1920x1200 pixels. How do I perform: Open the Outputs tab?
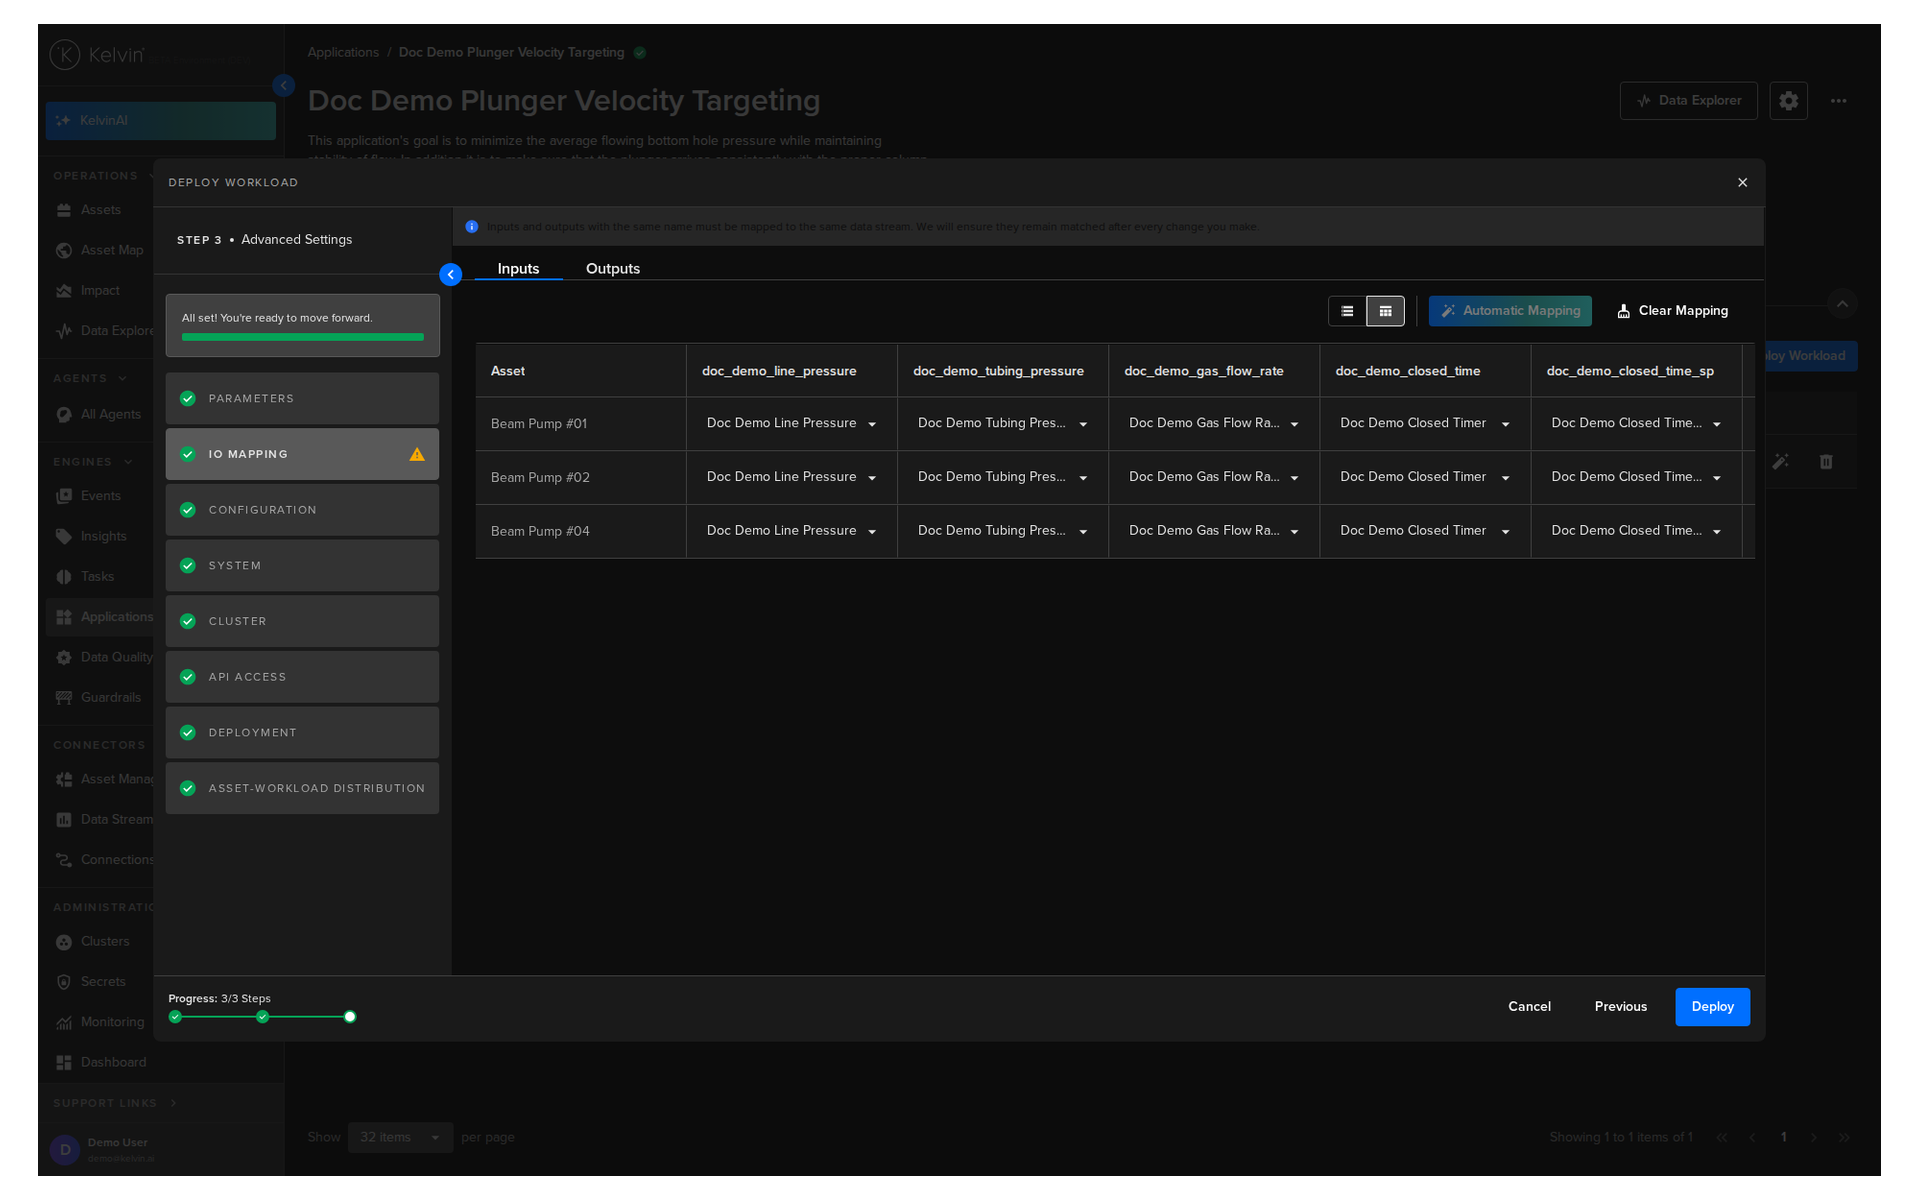point(613,268)
